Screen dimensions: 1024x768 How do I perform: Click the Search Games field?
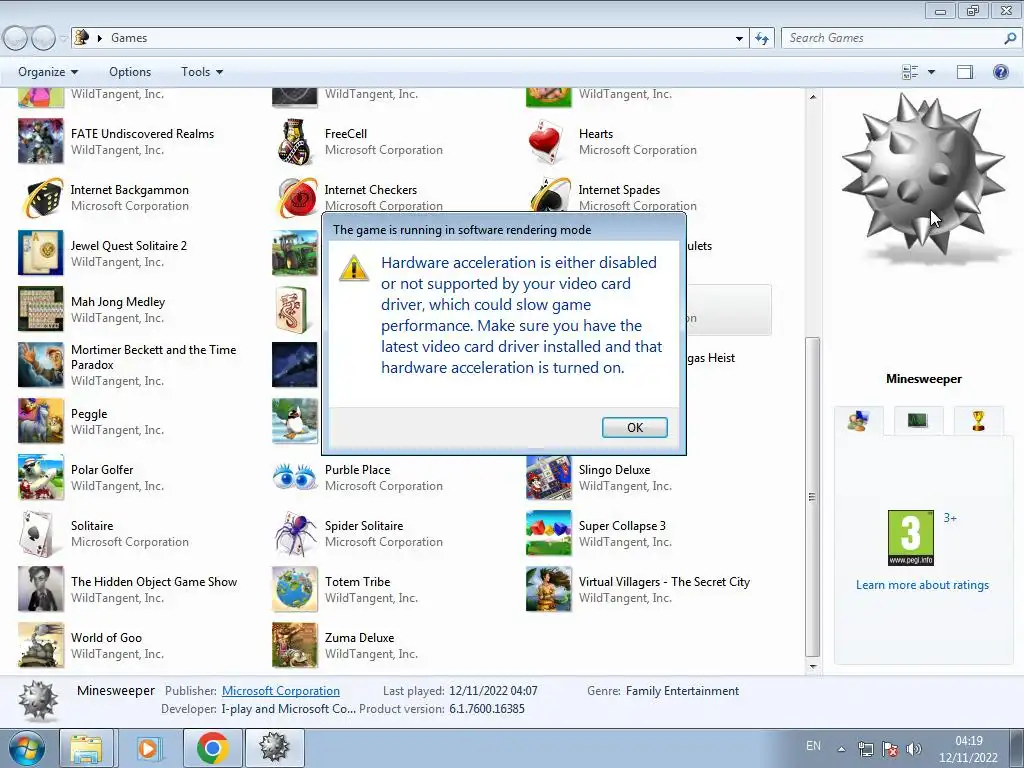click(891, 38)
